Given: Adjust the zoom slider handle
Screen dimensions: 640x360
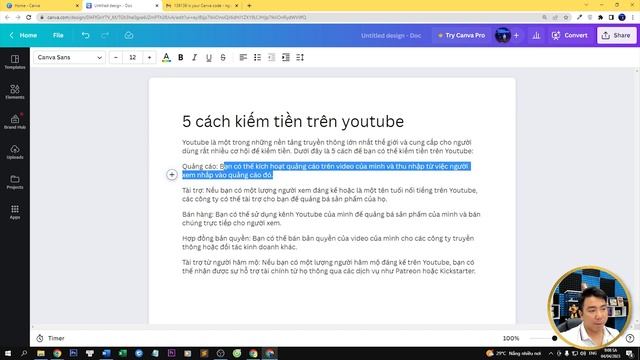Looking at the screenshot, I should click(554, 338).
